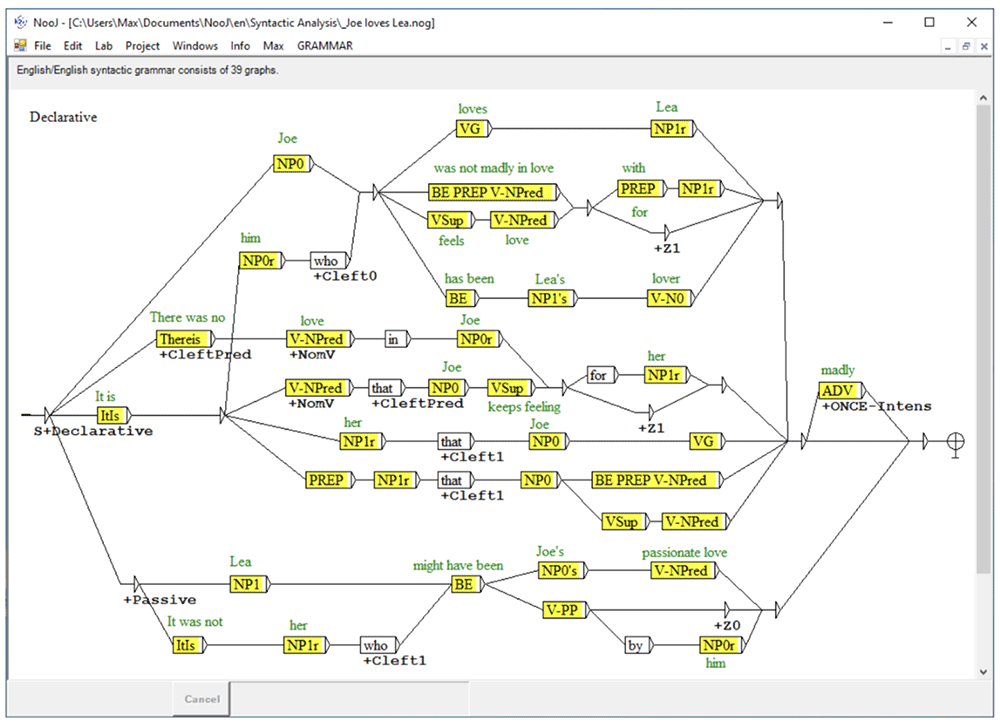Open the File menu
1000x725 pixels.
click(x=42, y=46)
